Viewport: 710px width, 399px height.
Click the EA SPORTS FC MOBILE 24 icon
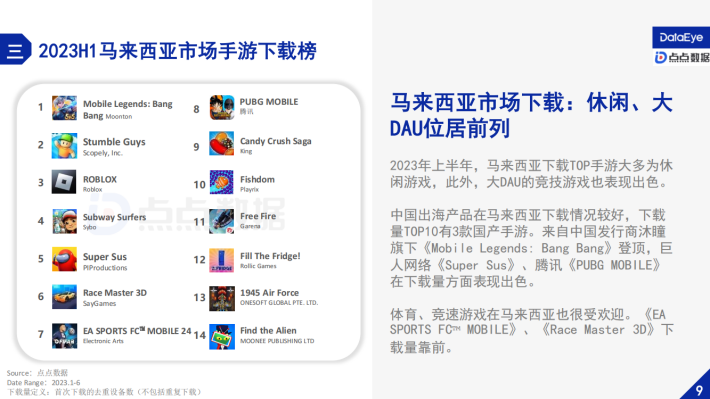coord(64,336)
